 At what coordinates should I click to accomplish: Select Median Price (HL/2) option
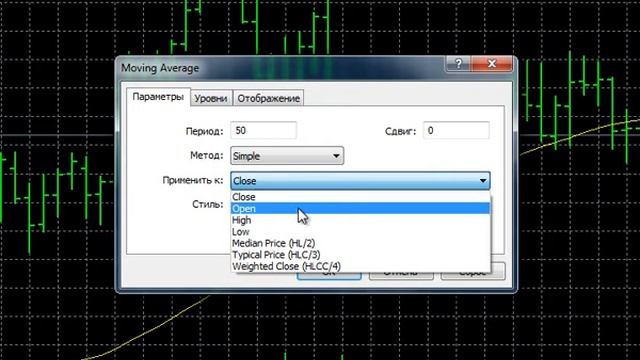360,243
